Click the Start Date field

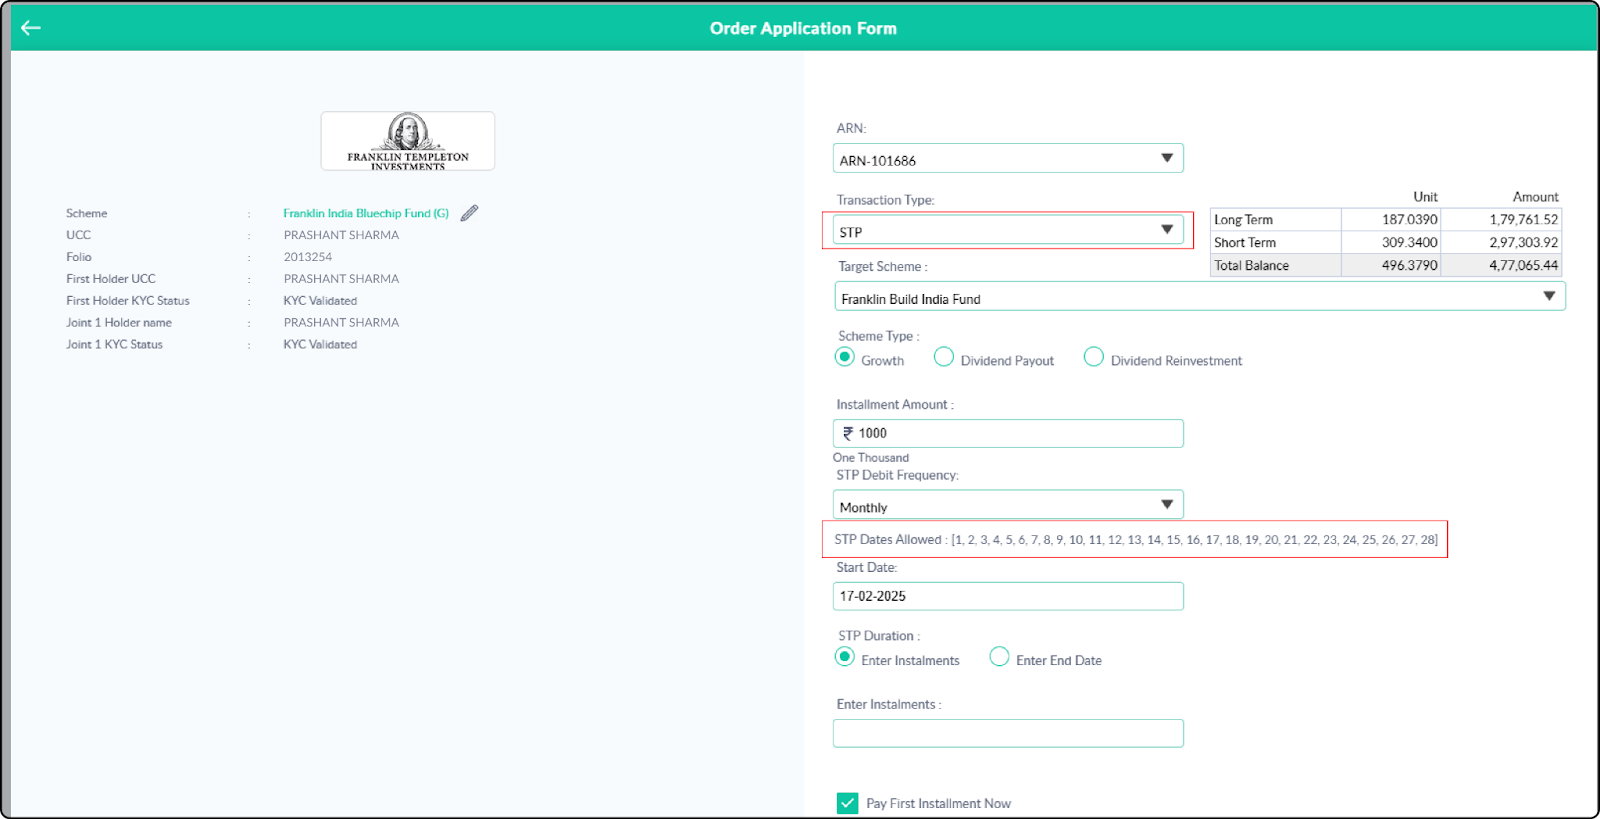point(1008,596)
